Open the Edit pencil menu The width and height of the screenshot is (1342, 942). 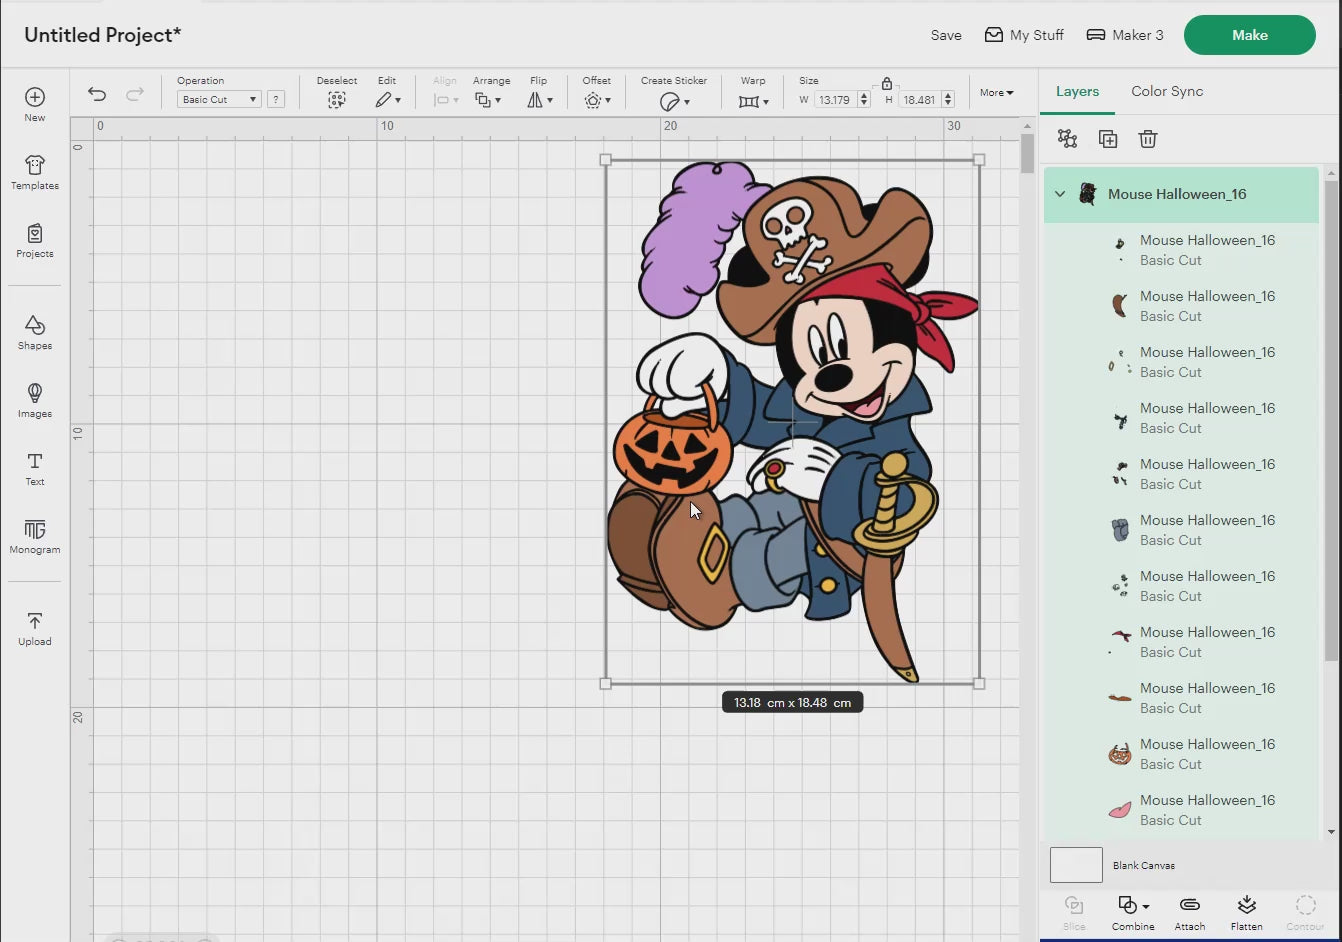click(x=388, y=100)
